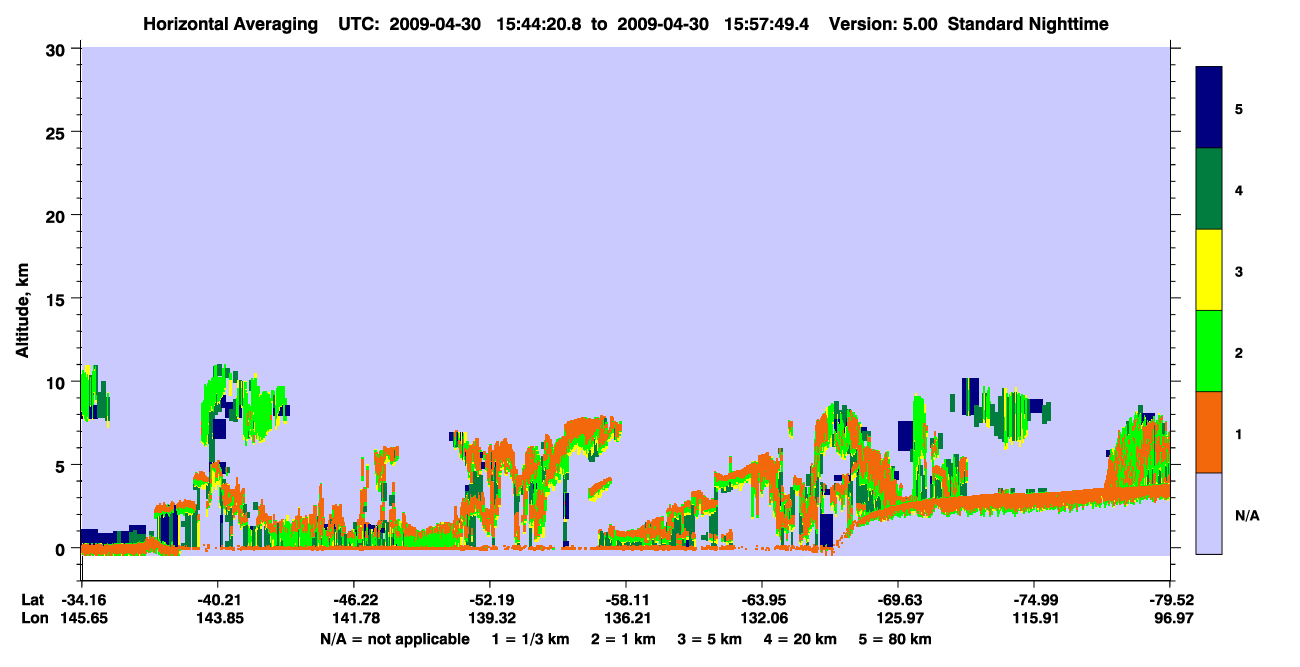Viewport: 1300px width, 667px height.
Task: Click the bright green color bar segment labeled 2
Action: point(1209,351)
